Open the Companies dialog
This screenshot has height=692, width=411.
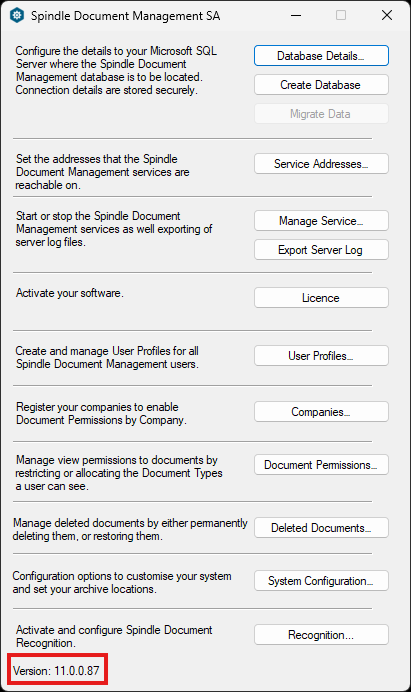tap(321, 412)
